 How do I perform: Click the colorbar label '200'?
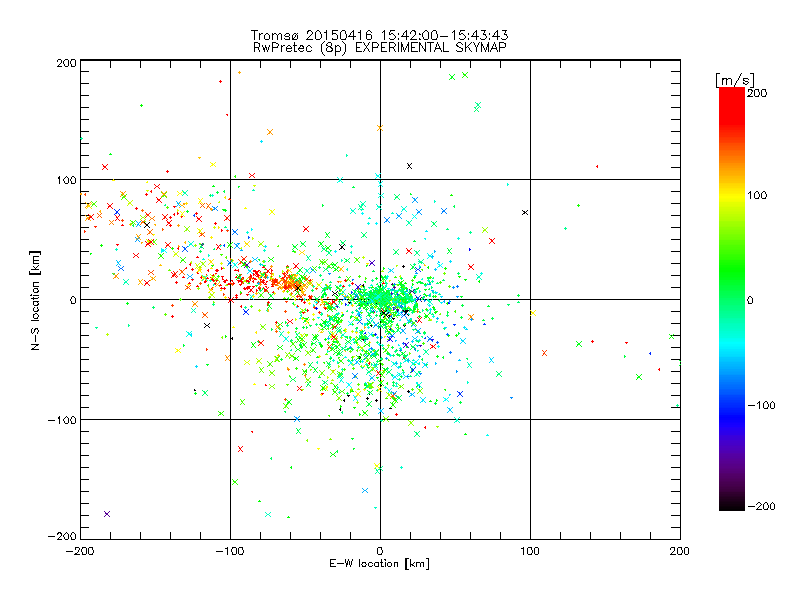coord(757,93)
